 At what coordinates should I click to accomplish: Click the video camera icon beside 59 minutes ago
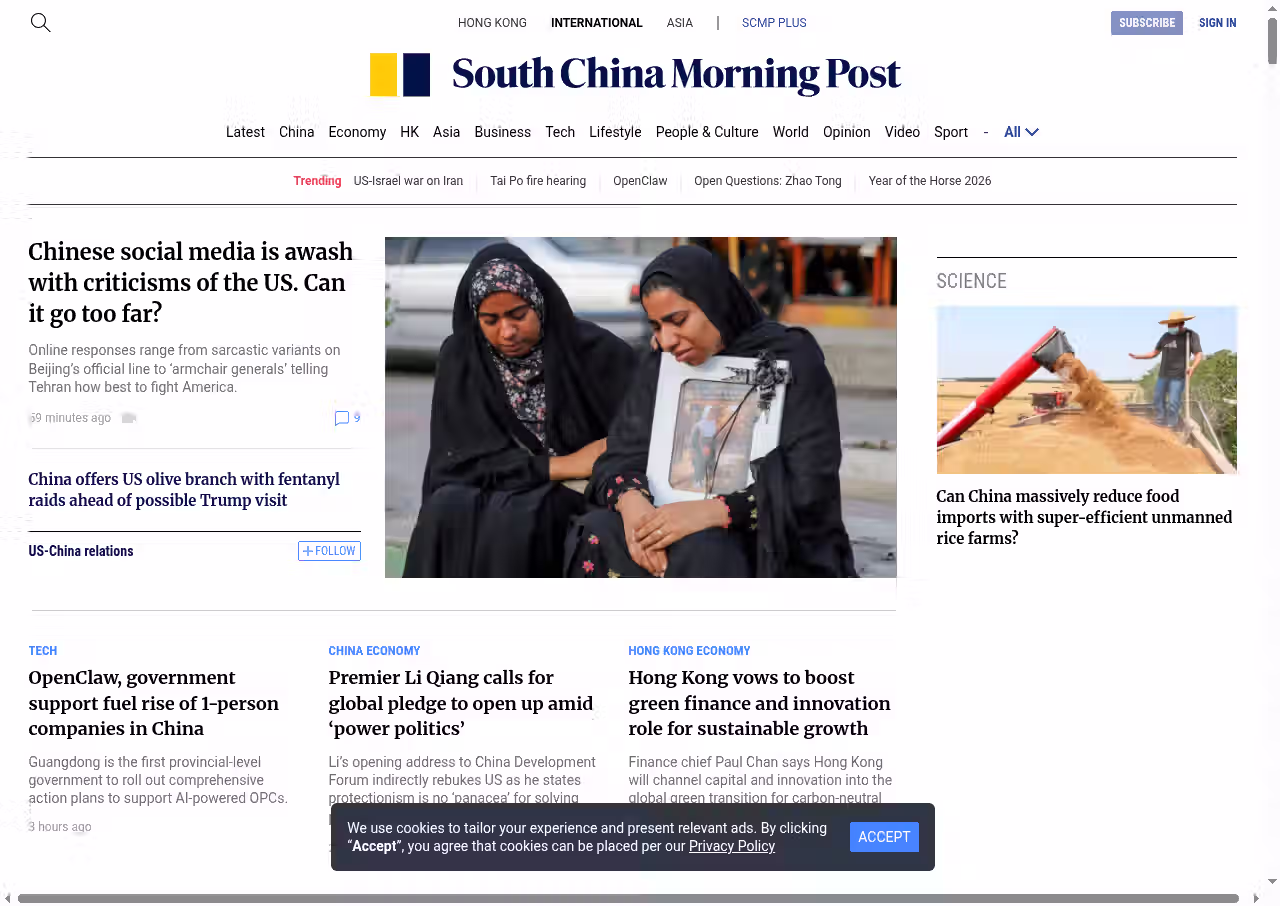(x=128, y=418)
